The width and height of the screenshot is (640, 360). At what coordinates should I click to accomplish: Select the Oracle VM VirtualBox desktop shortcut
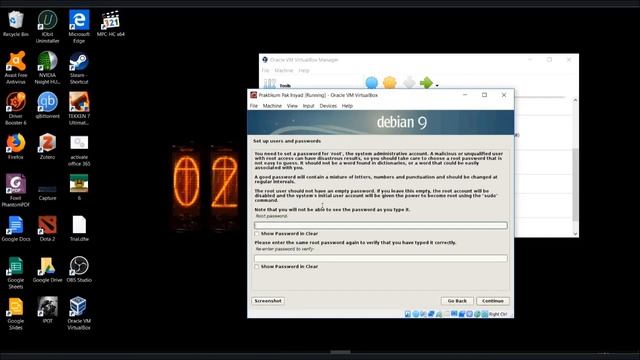(x=79, y=313)
